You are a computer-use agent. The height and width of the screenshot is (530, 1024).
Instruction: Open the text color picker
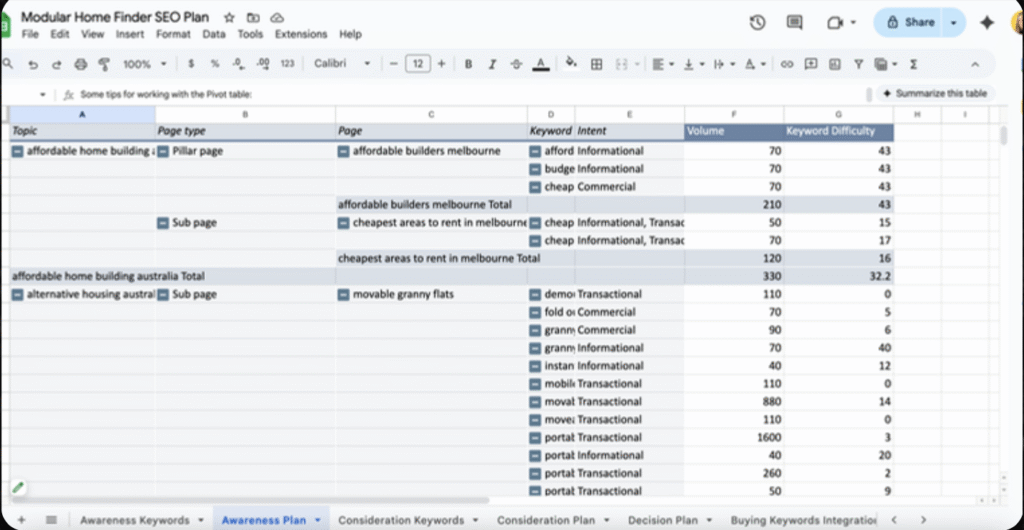click(540, 64)
